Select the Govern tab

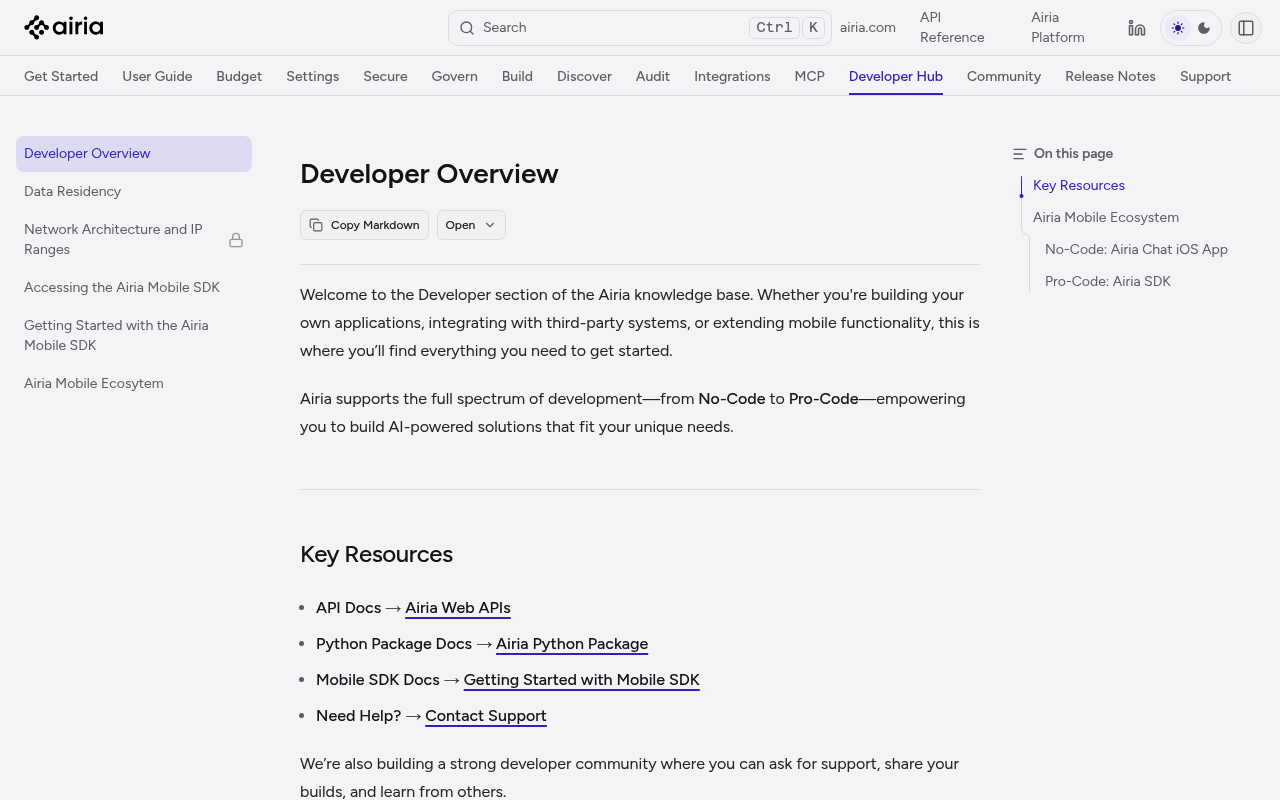[455, 76]
